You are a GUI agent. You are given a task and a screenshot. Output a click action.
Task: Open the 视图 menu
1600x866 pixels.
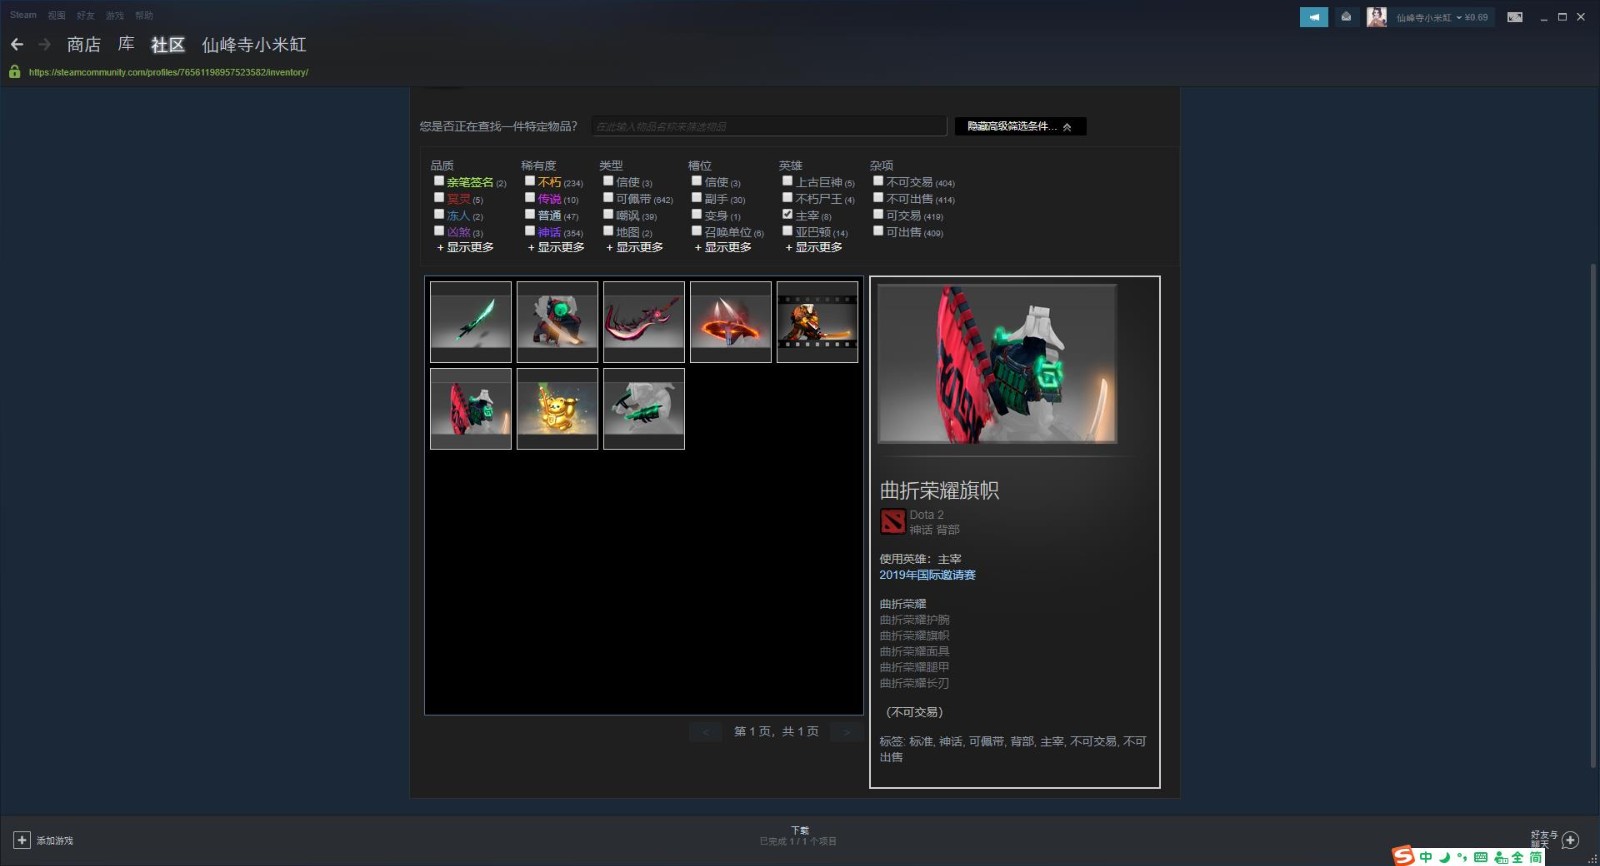pyautogui.click(x=57, y=15)
